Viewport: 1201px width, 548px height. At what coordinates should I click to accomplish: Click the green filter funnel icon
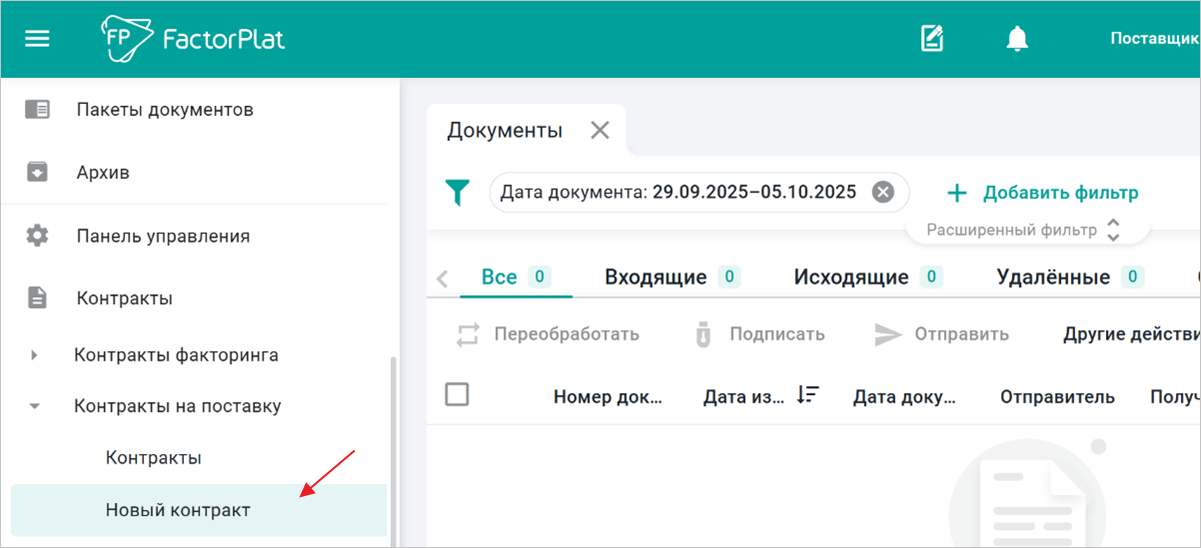[458, 192]
